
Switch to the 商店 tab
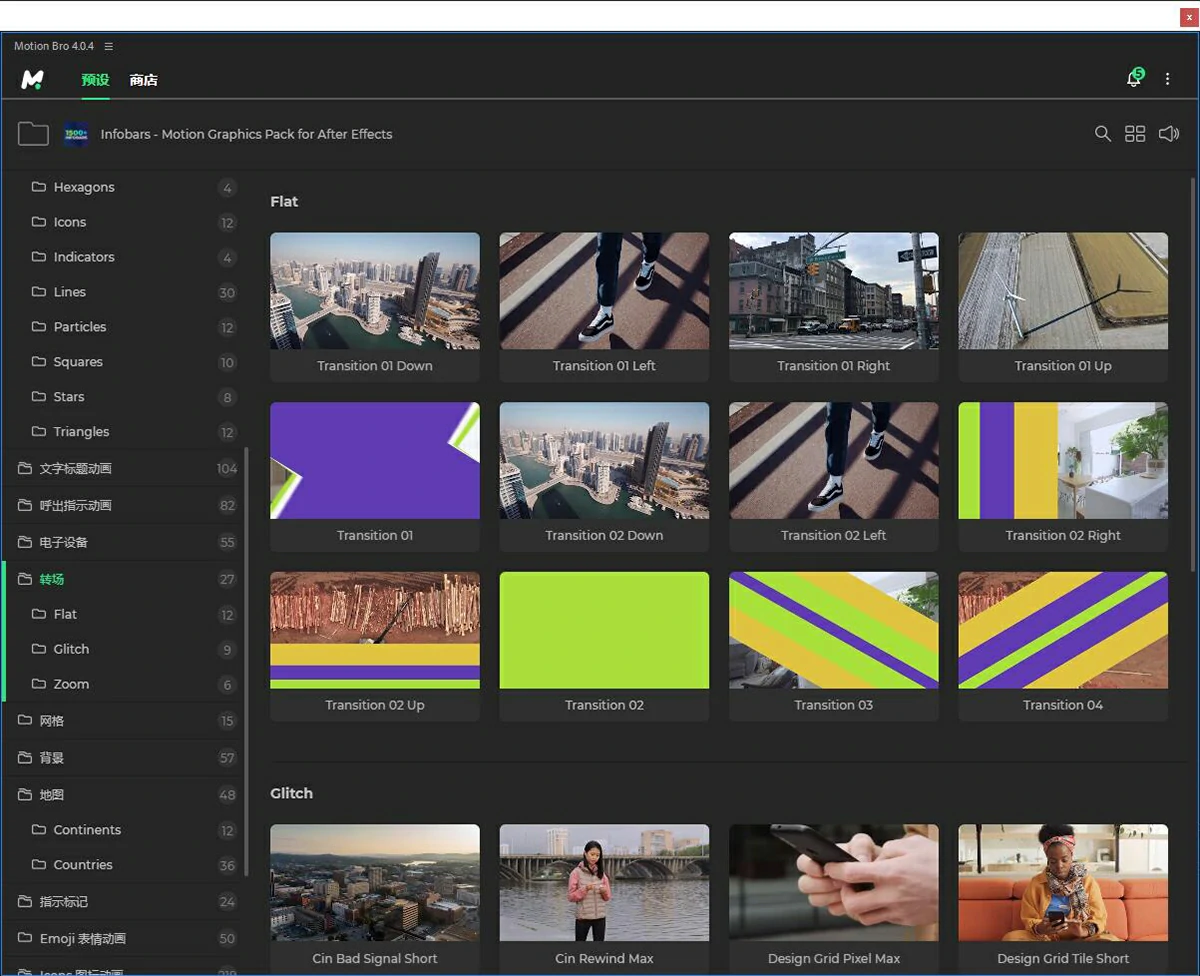click(143, 80)
